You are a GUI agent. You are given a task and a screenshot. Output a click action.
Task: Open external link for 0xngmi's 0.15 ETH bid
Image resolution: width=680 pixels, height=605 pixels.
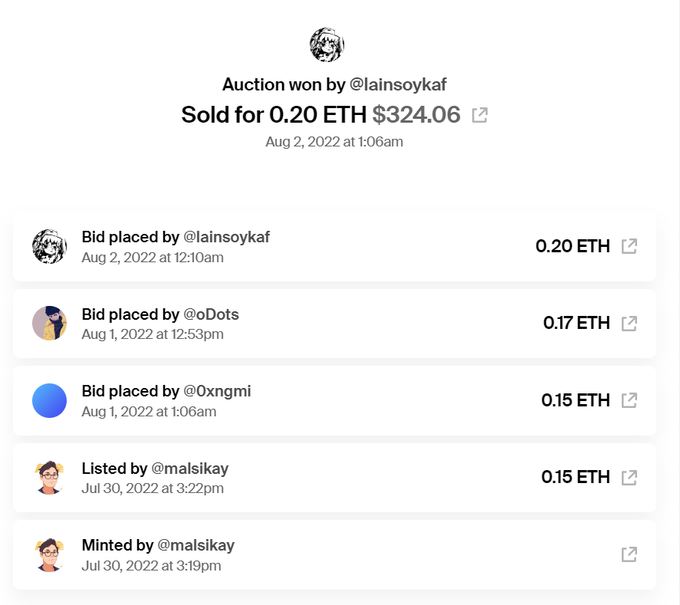tap(629, 400)
